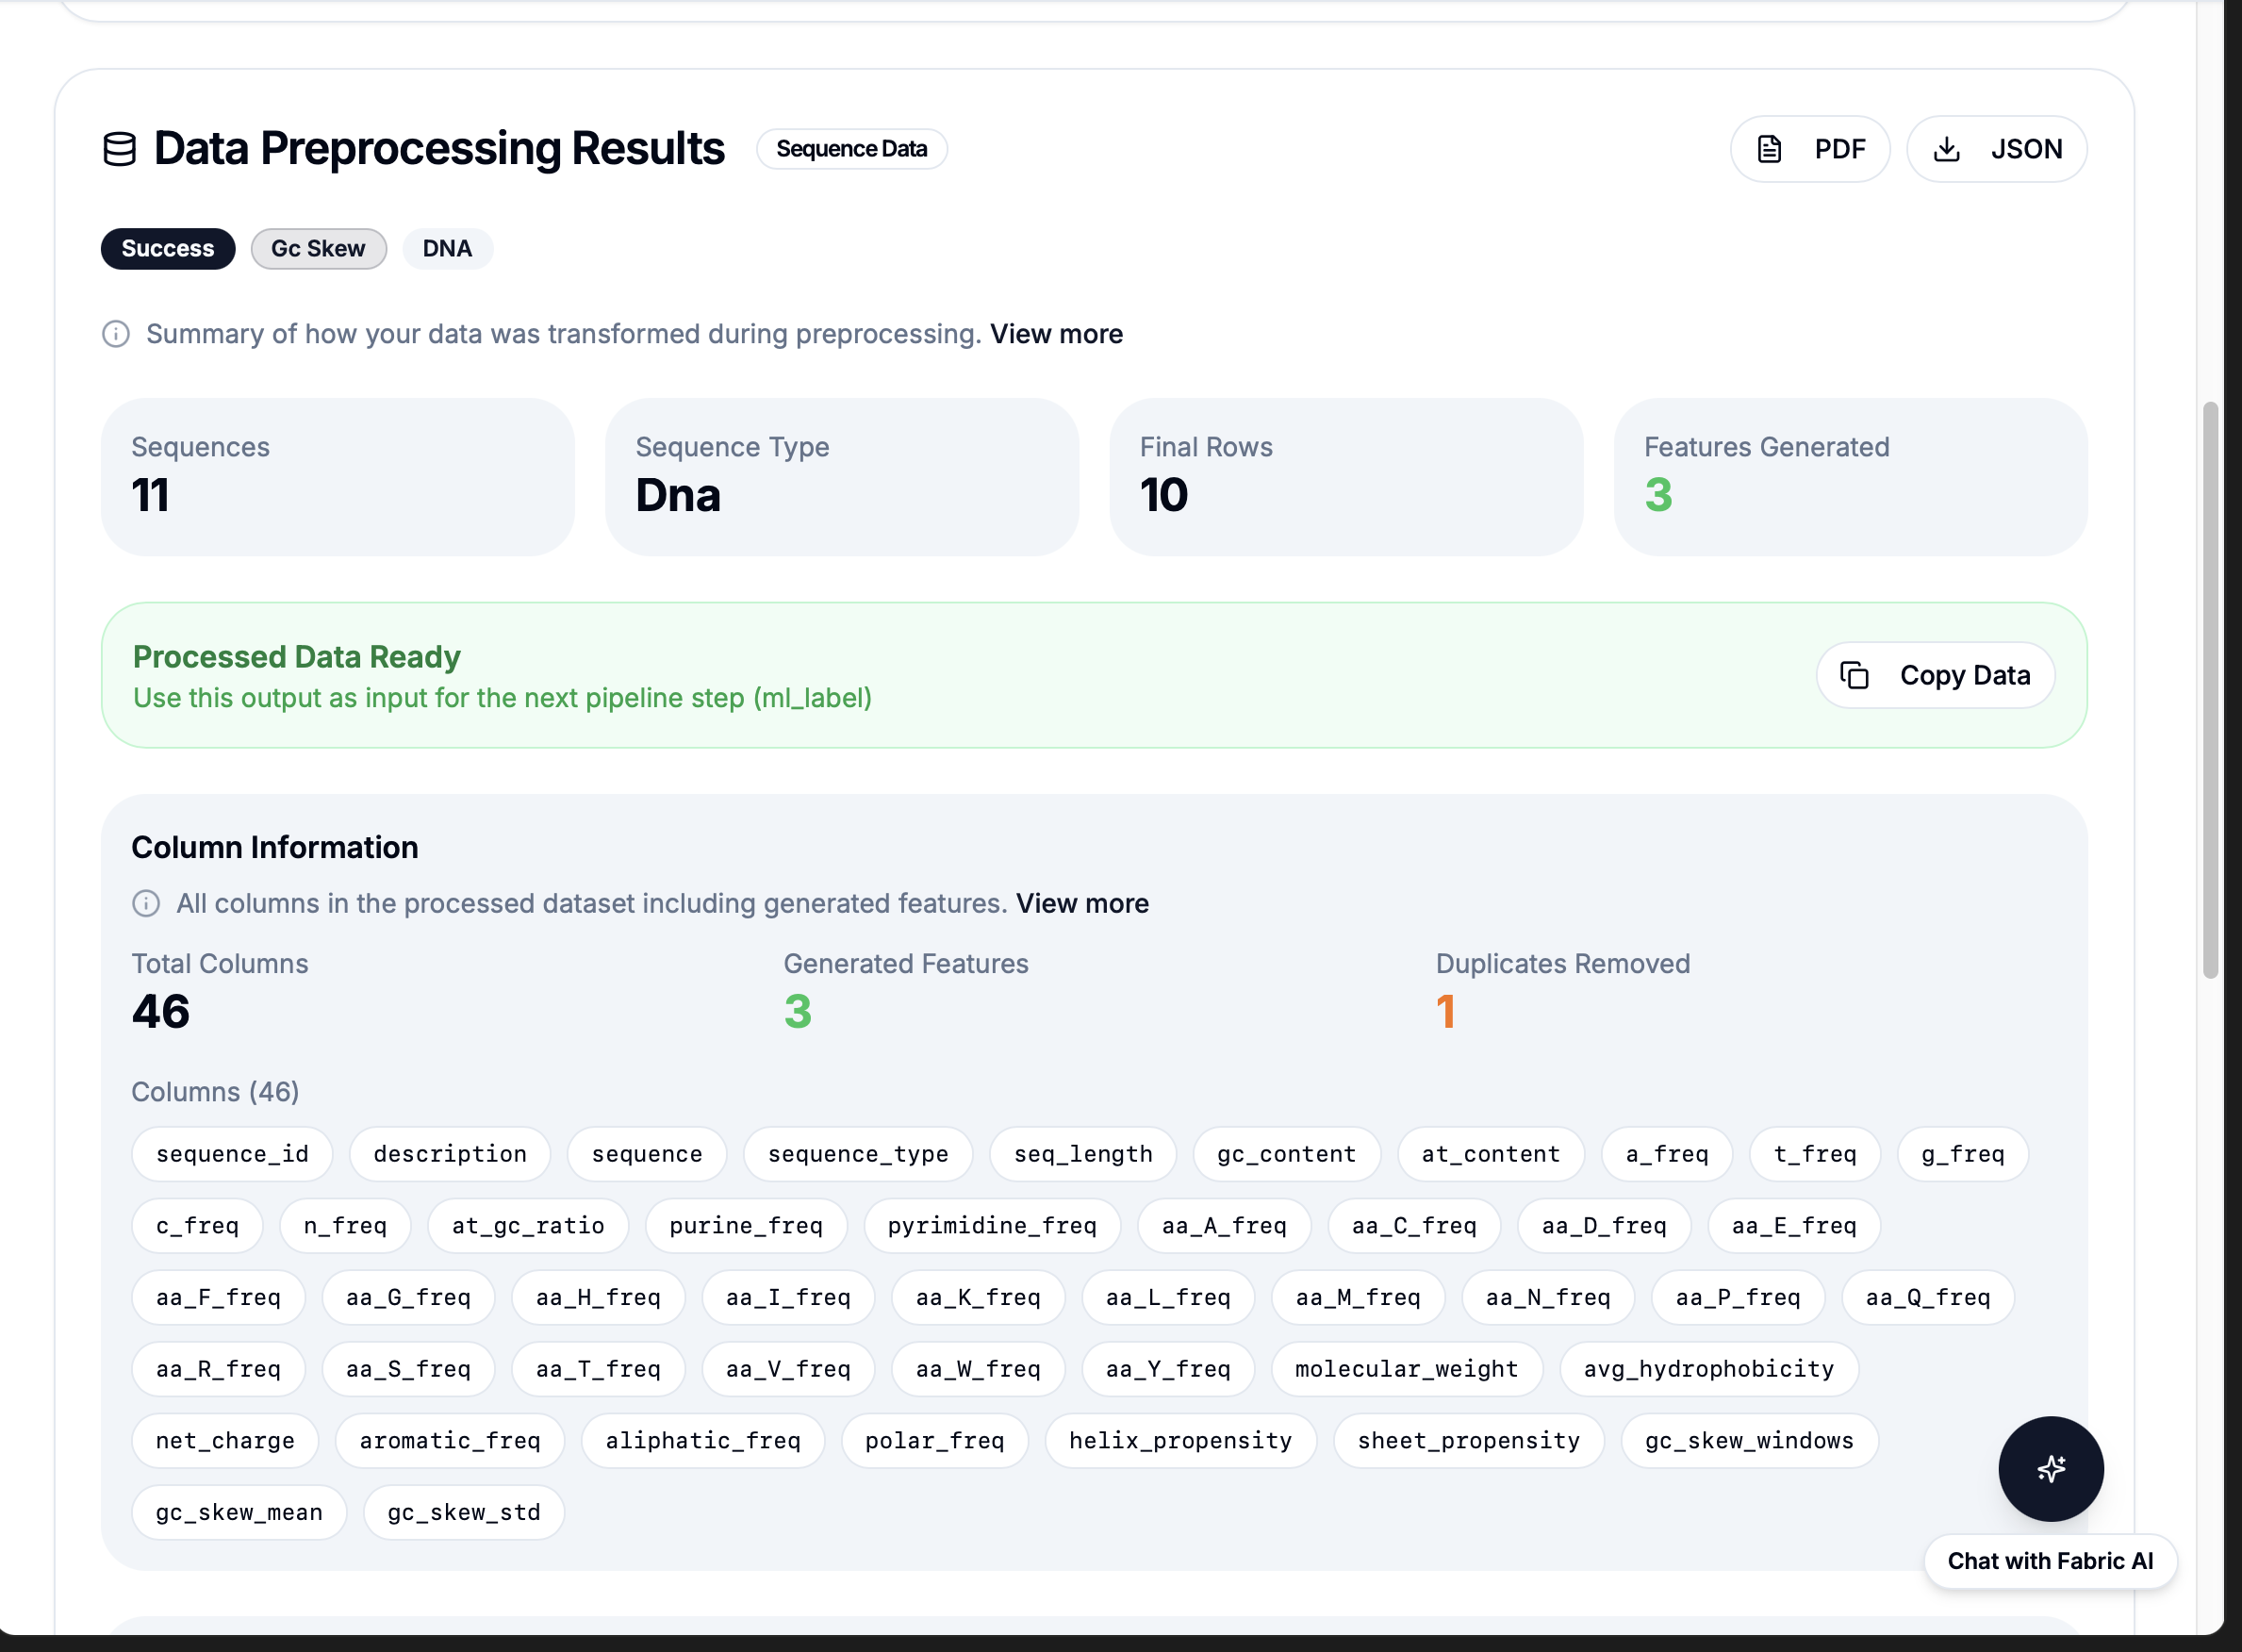This screenshot has height=1652, width=2242.
Task: Select the t_freq column chip
Action: [x=1815, y=1154]
